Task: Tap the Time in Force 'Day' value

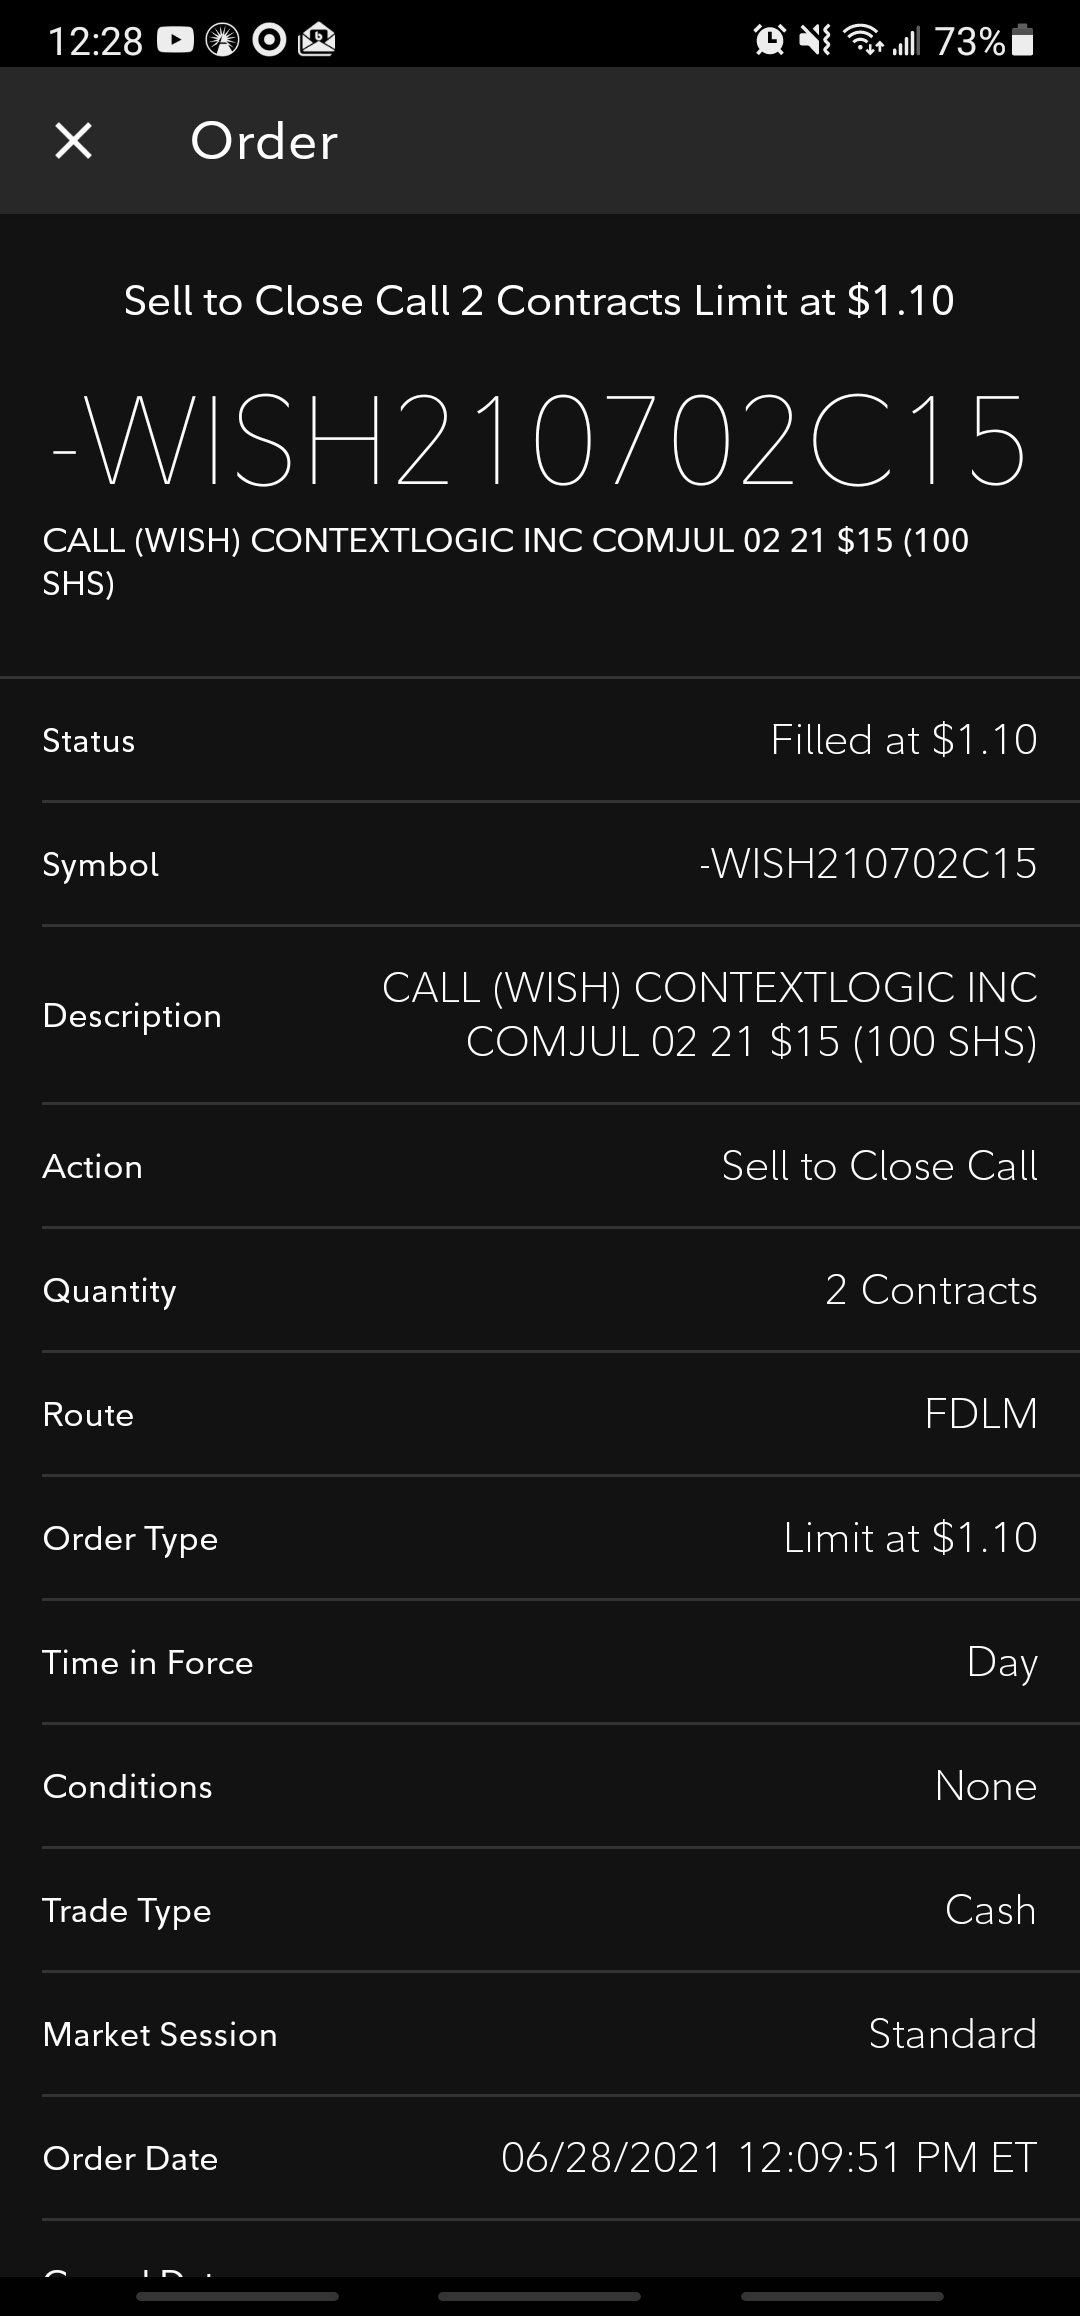Action: pyautogui.click(x=1001, y=1662)
